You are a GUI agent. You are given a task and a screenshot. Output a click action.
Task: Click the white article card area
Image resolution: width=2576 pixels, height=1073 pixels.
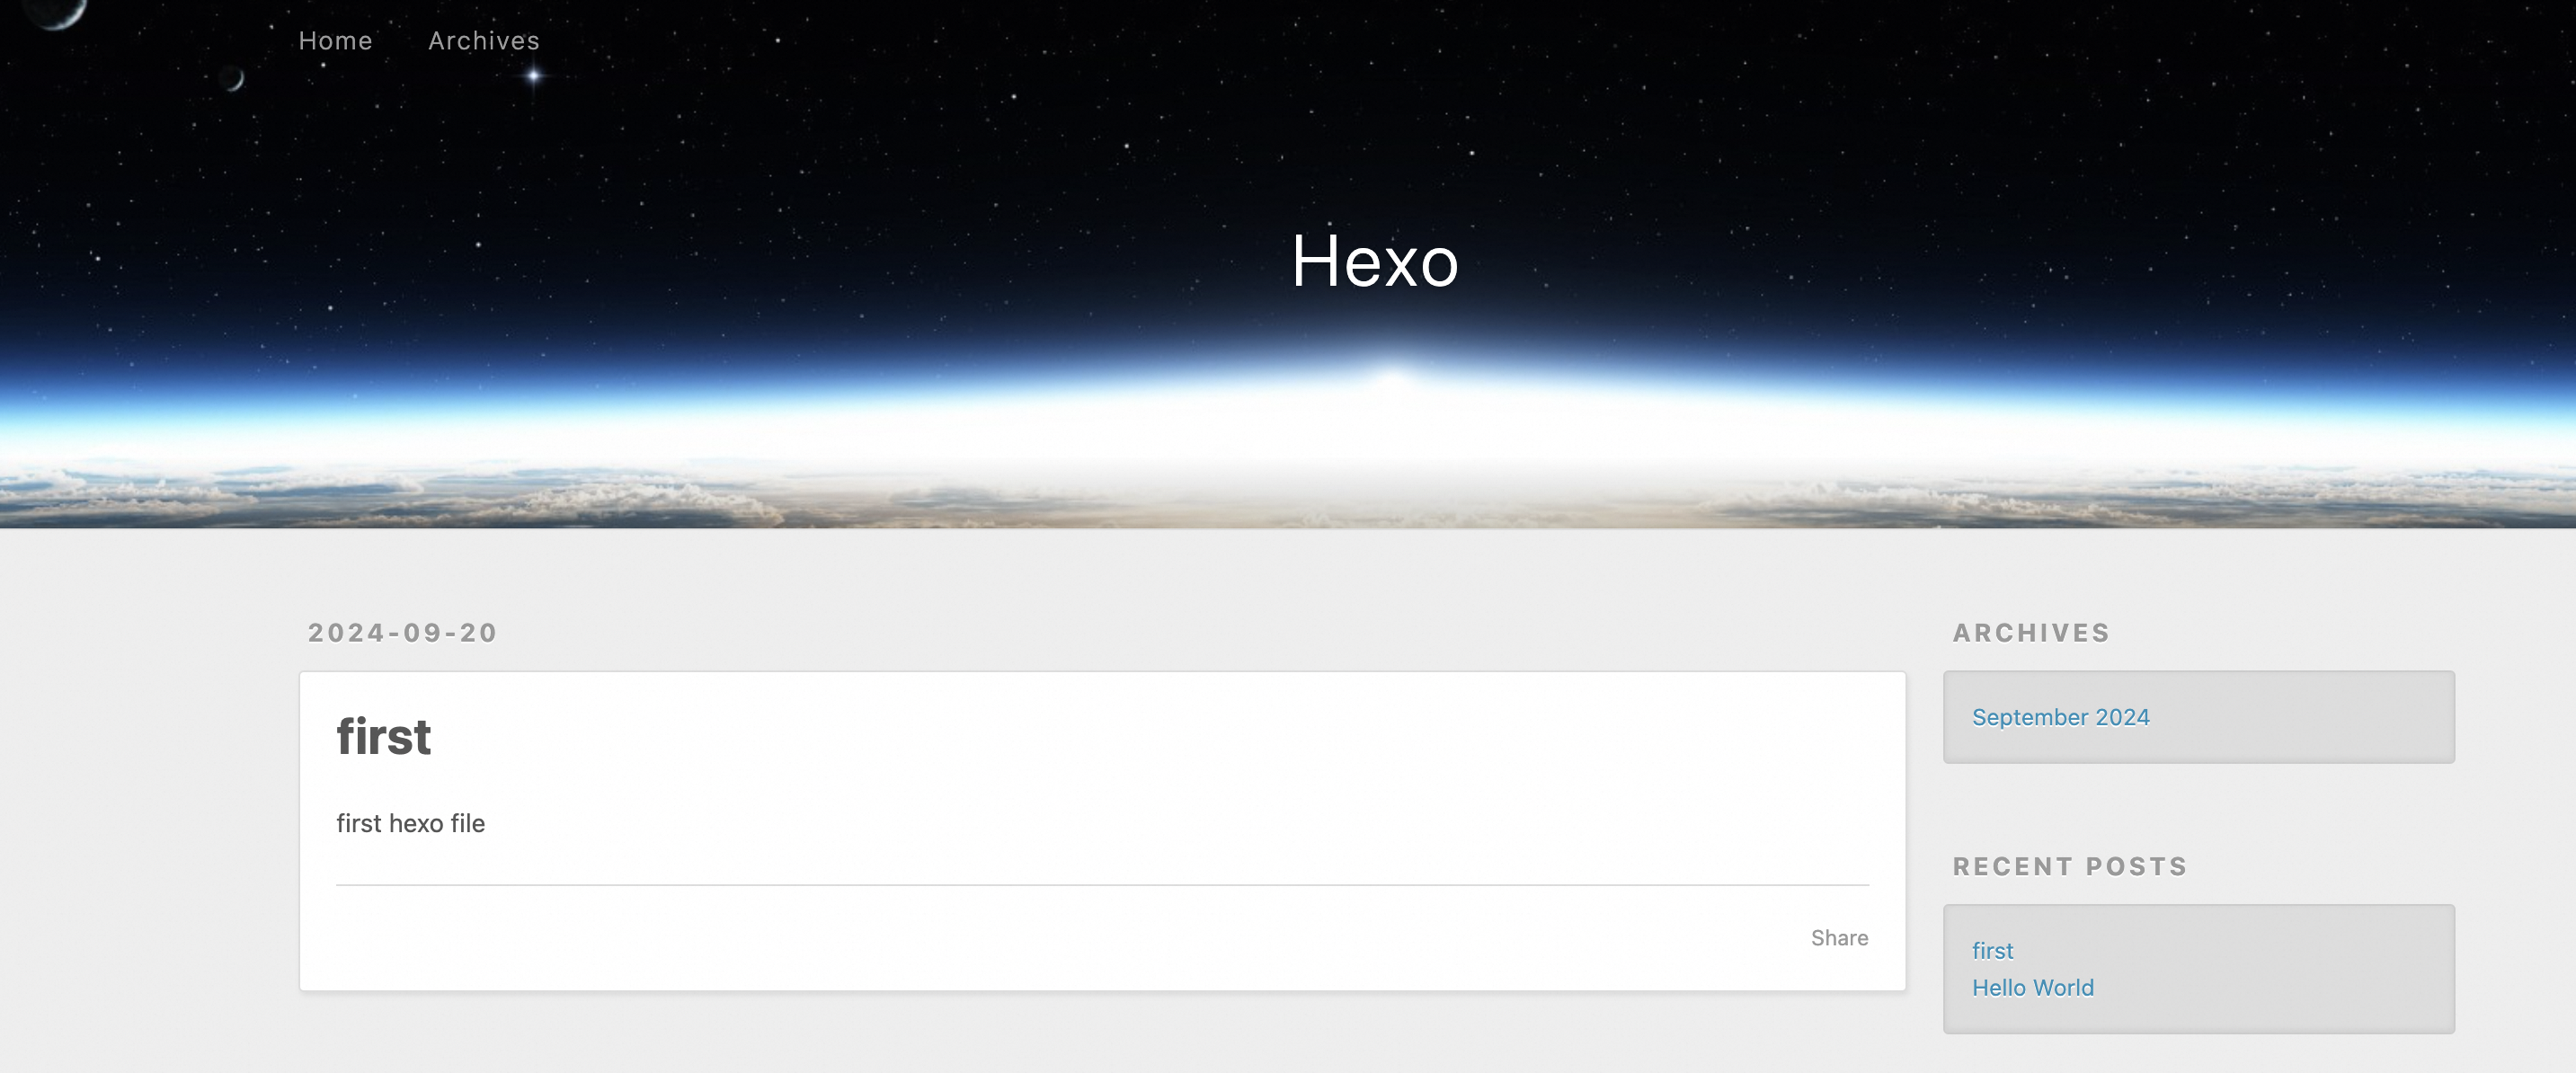[x=1102, y=831]
